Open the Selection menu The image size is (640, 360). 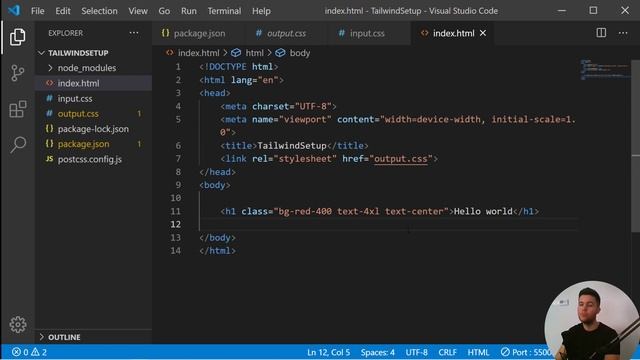click(99, 11)
